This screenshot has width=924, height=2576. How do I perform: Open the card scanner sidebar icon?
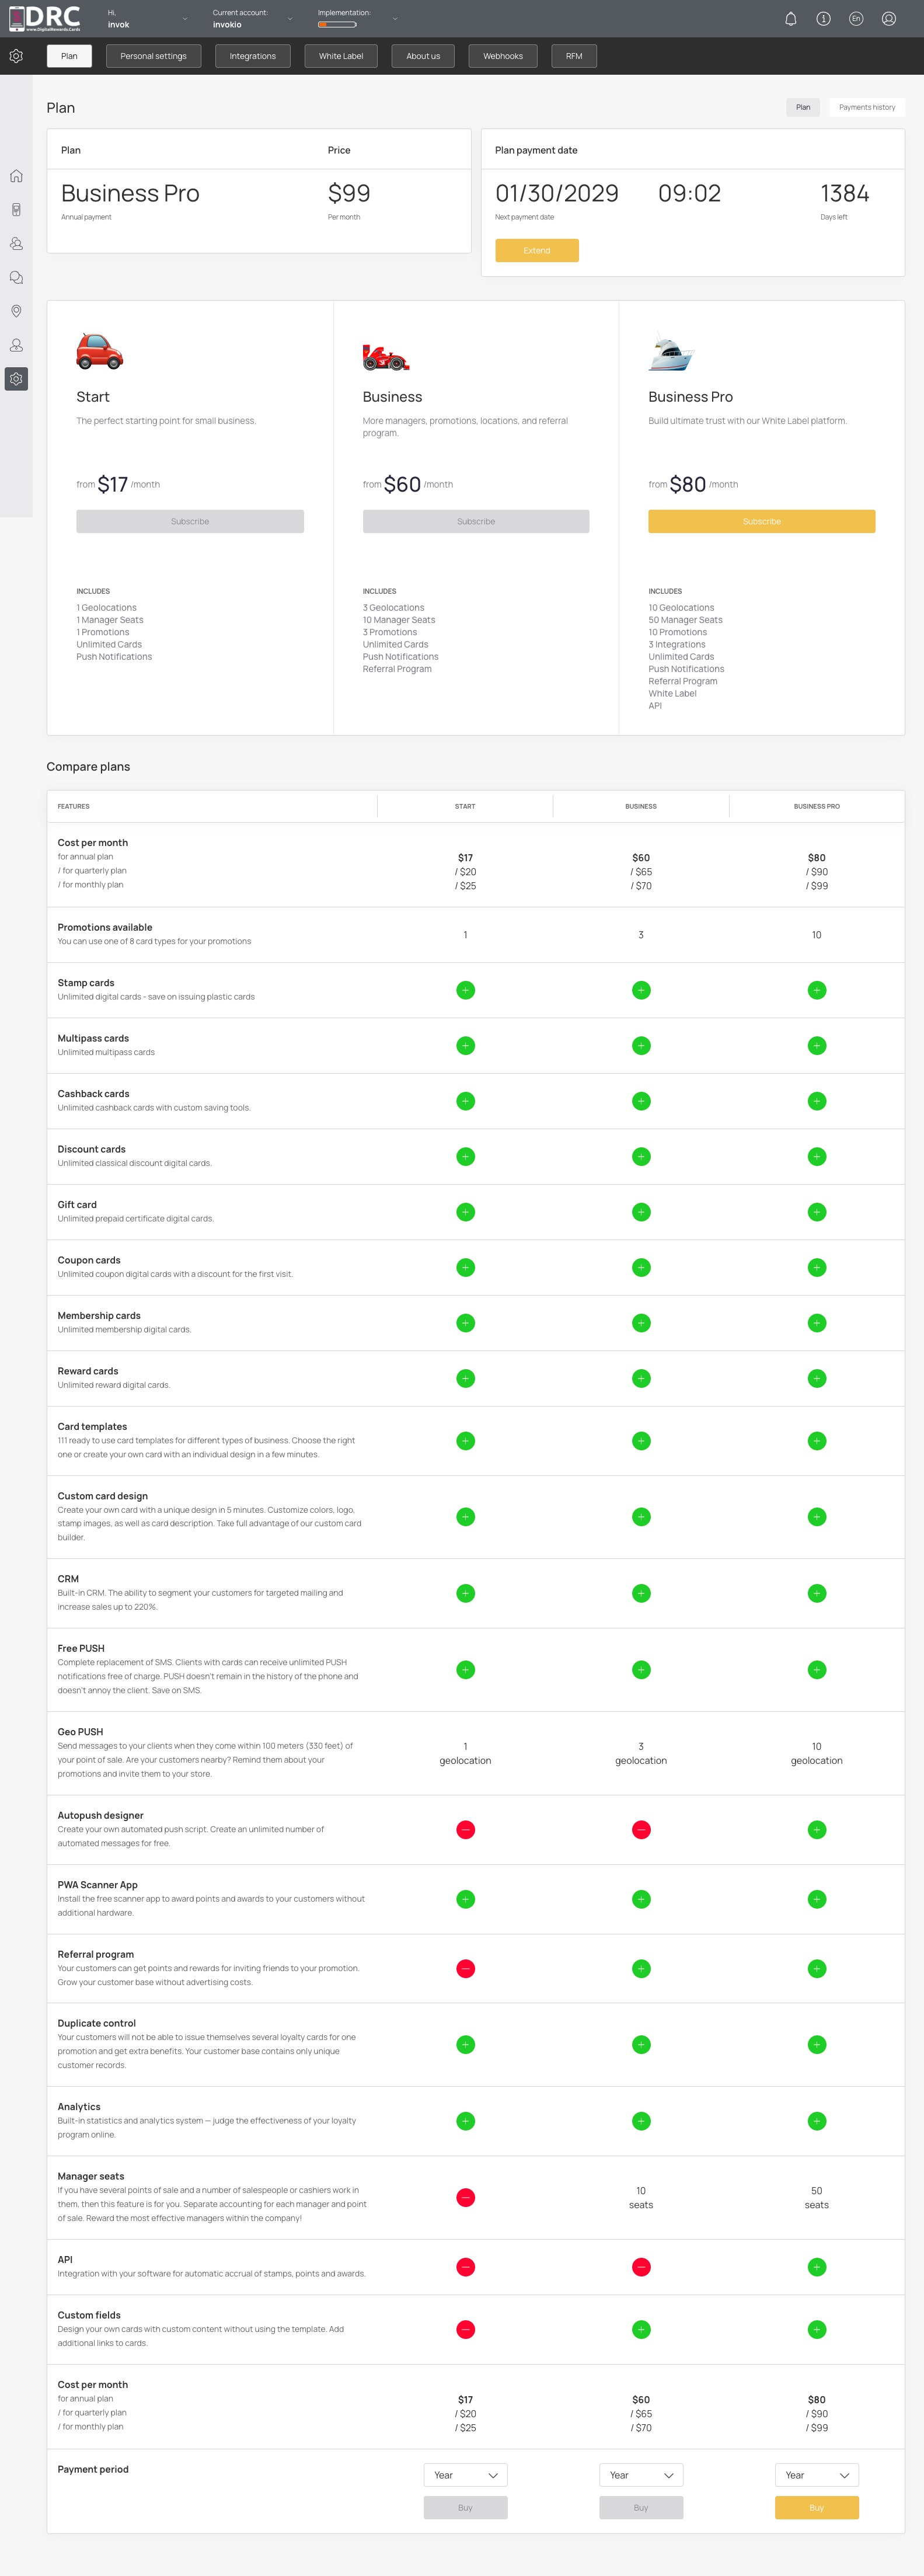16,210
